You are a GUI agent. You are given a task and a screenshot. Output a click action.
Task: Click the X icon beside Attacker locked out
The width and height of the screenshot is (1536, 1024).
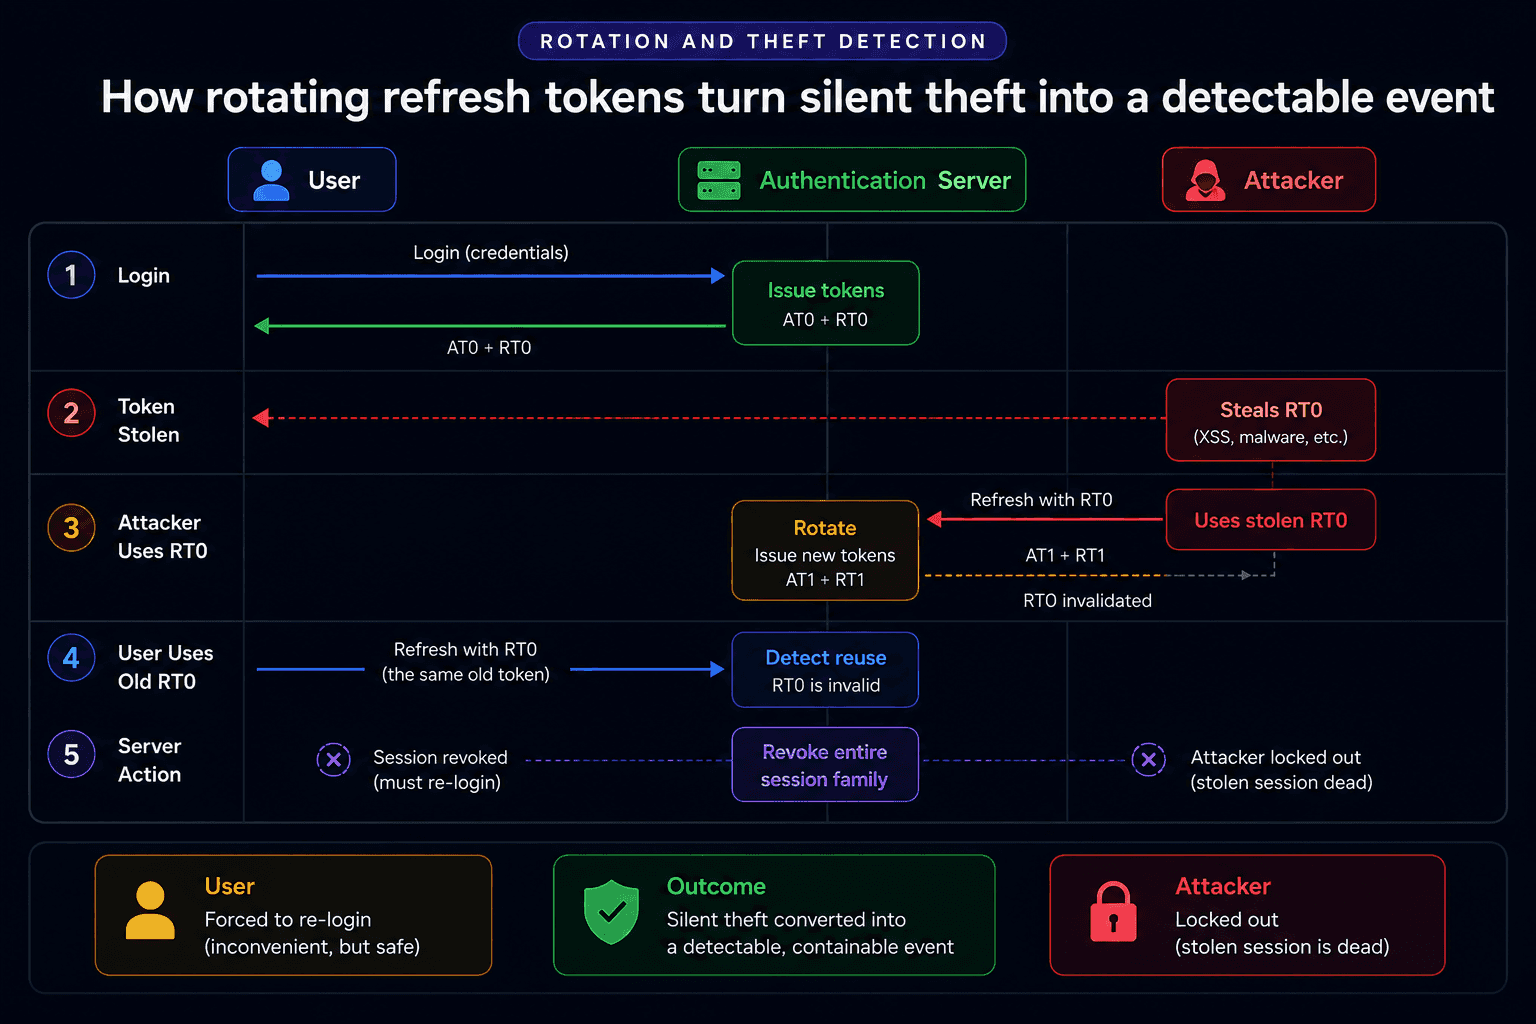point(1148,760)
